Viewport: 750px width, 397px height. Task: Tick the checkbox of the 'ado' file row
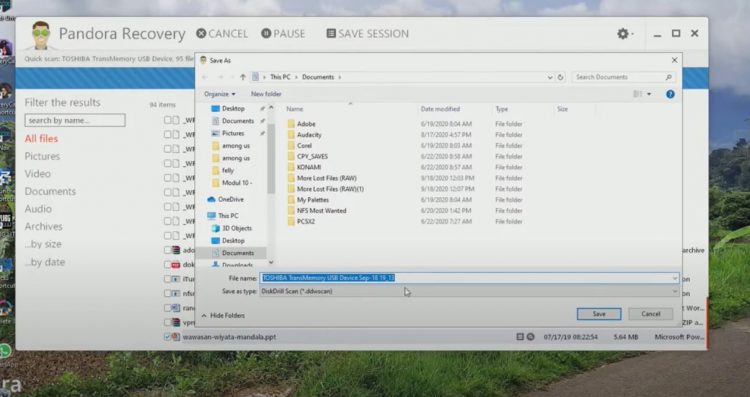(167, 250)
